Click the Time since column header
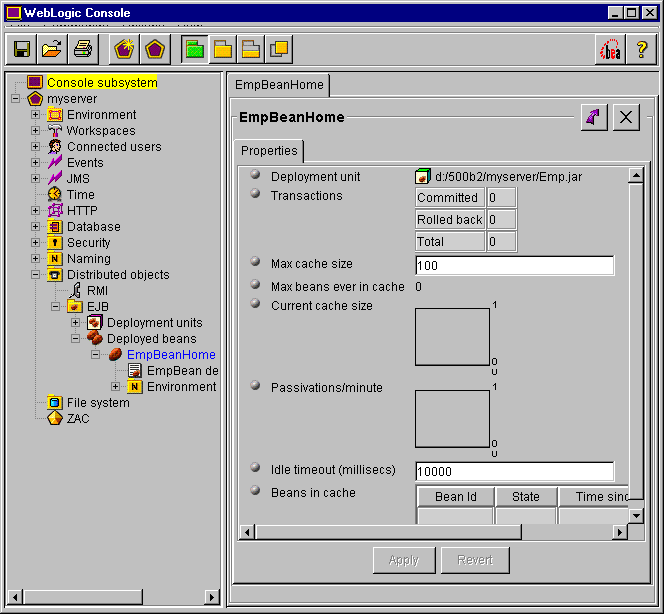The image size is (664, 614). pyautogui.click(x=594, y=496)
